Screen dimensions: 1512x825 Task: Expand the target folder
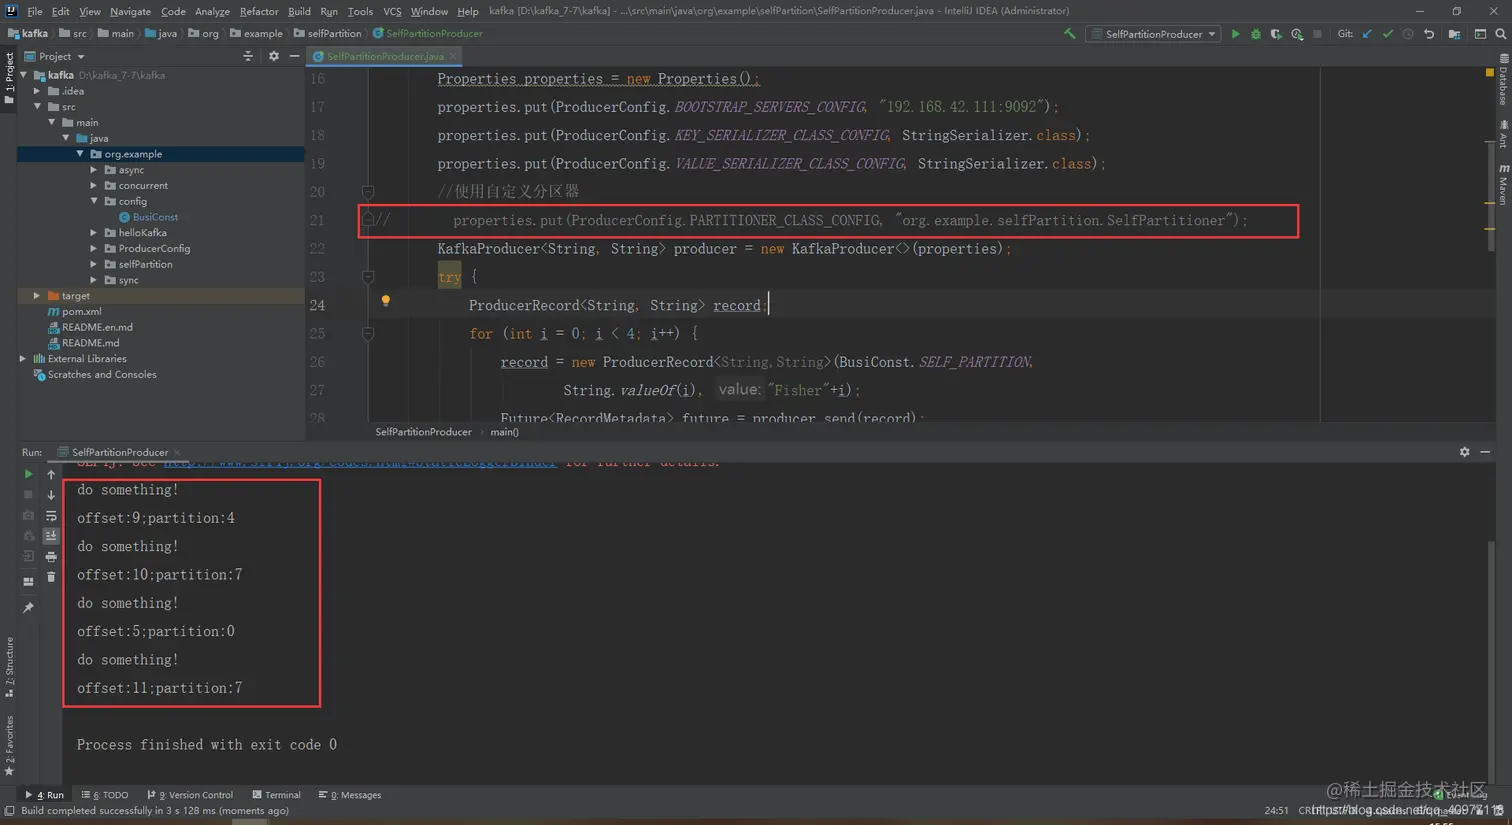pyautogui.click(x=38, y=296)
